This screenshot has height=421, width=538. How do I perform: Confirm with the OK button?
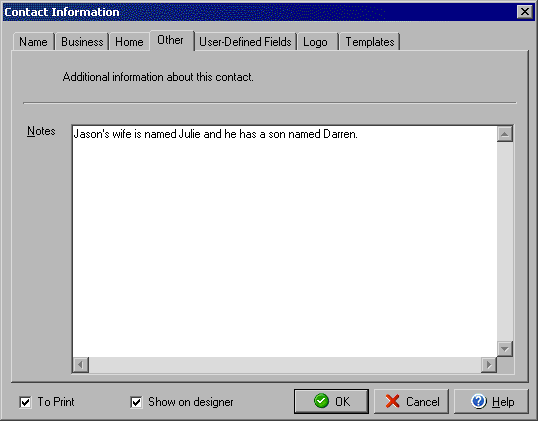(331, 401)
